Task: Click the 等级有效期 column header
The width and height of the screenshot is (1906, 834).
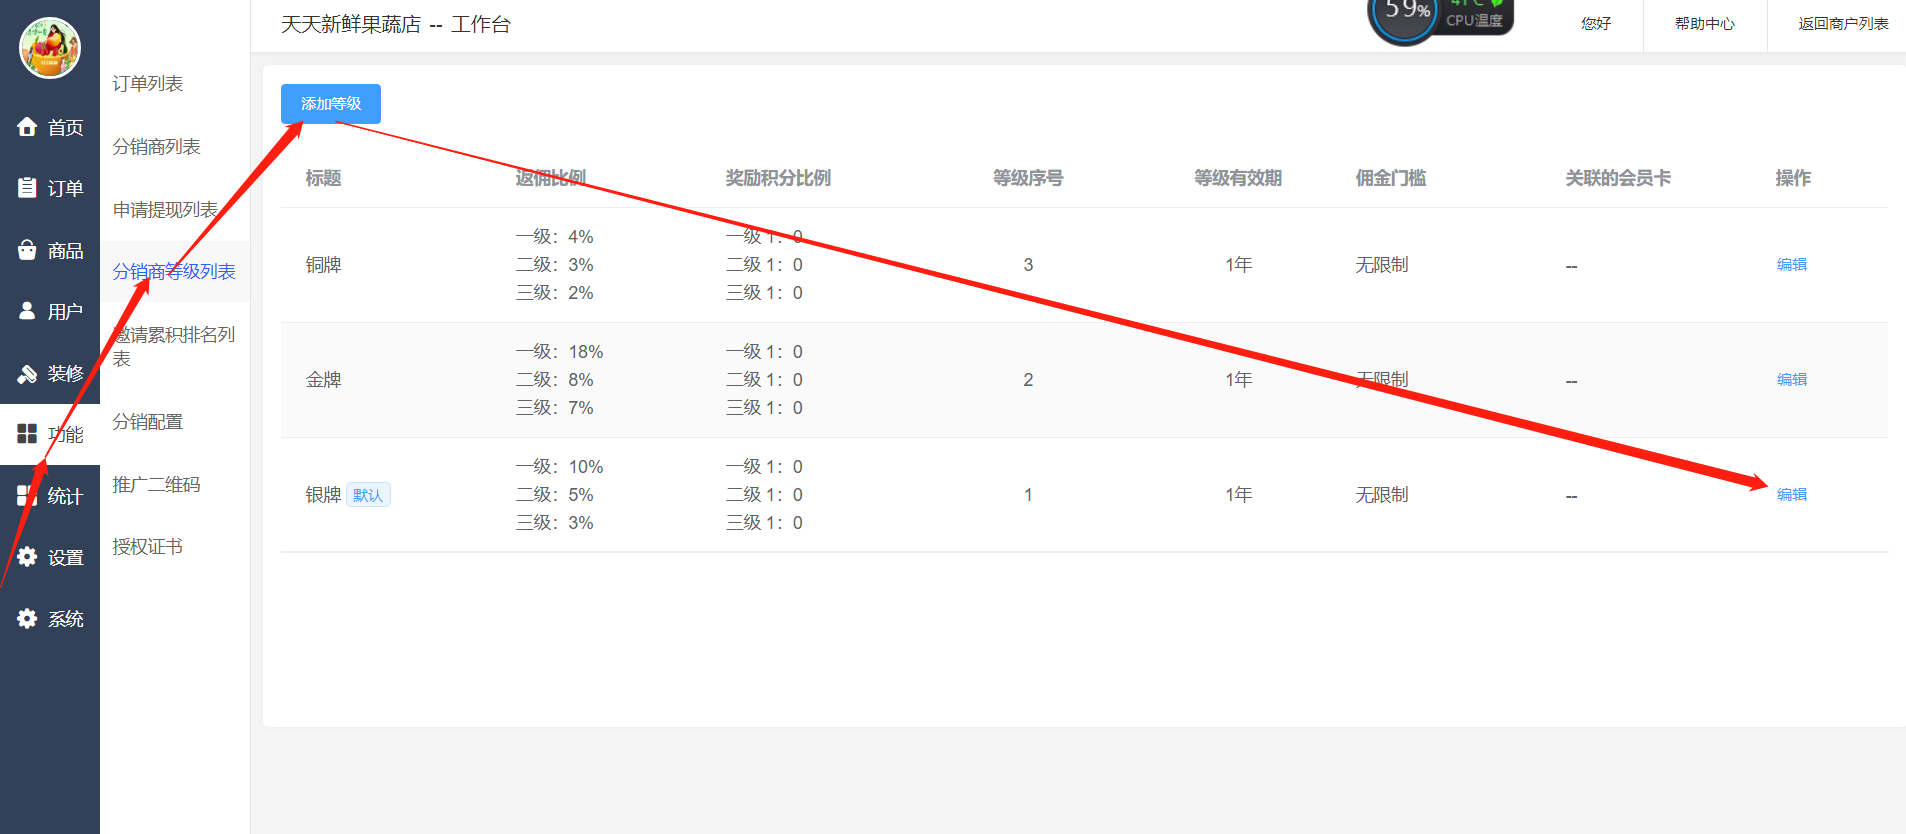Action: [1238, 178]
